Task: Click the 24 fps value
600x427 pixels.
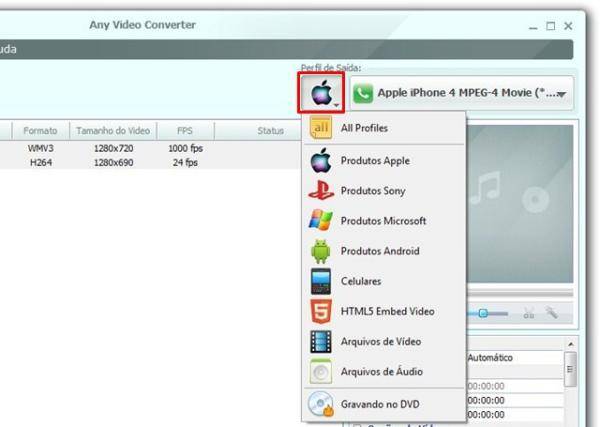Action: (x=185, y=163)
